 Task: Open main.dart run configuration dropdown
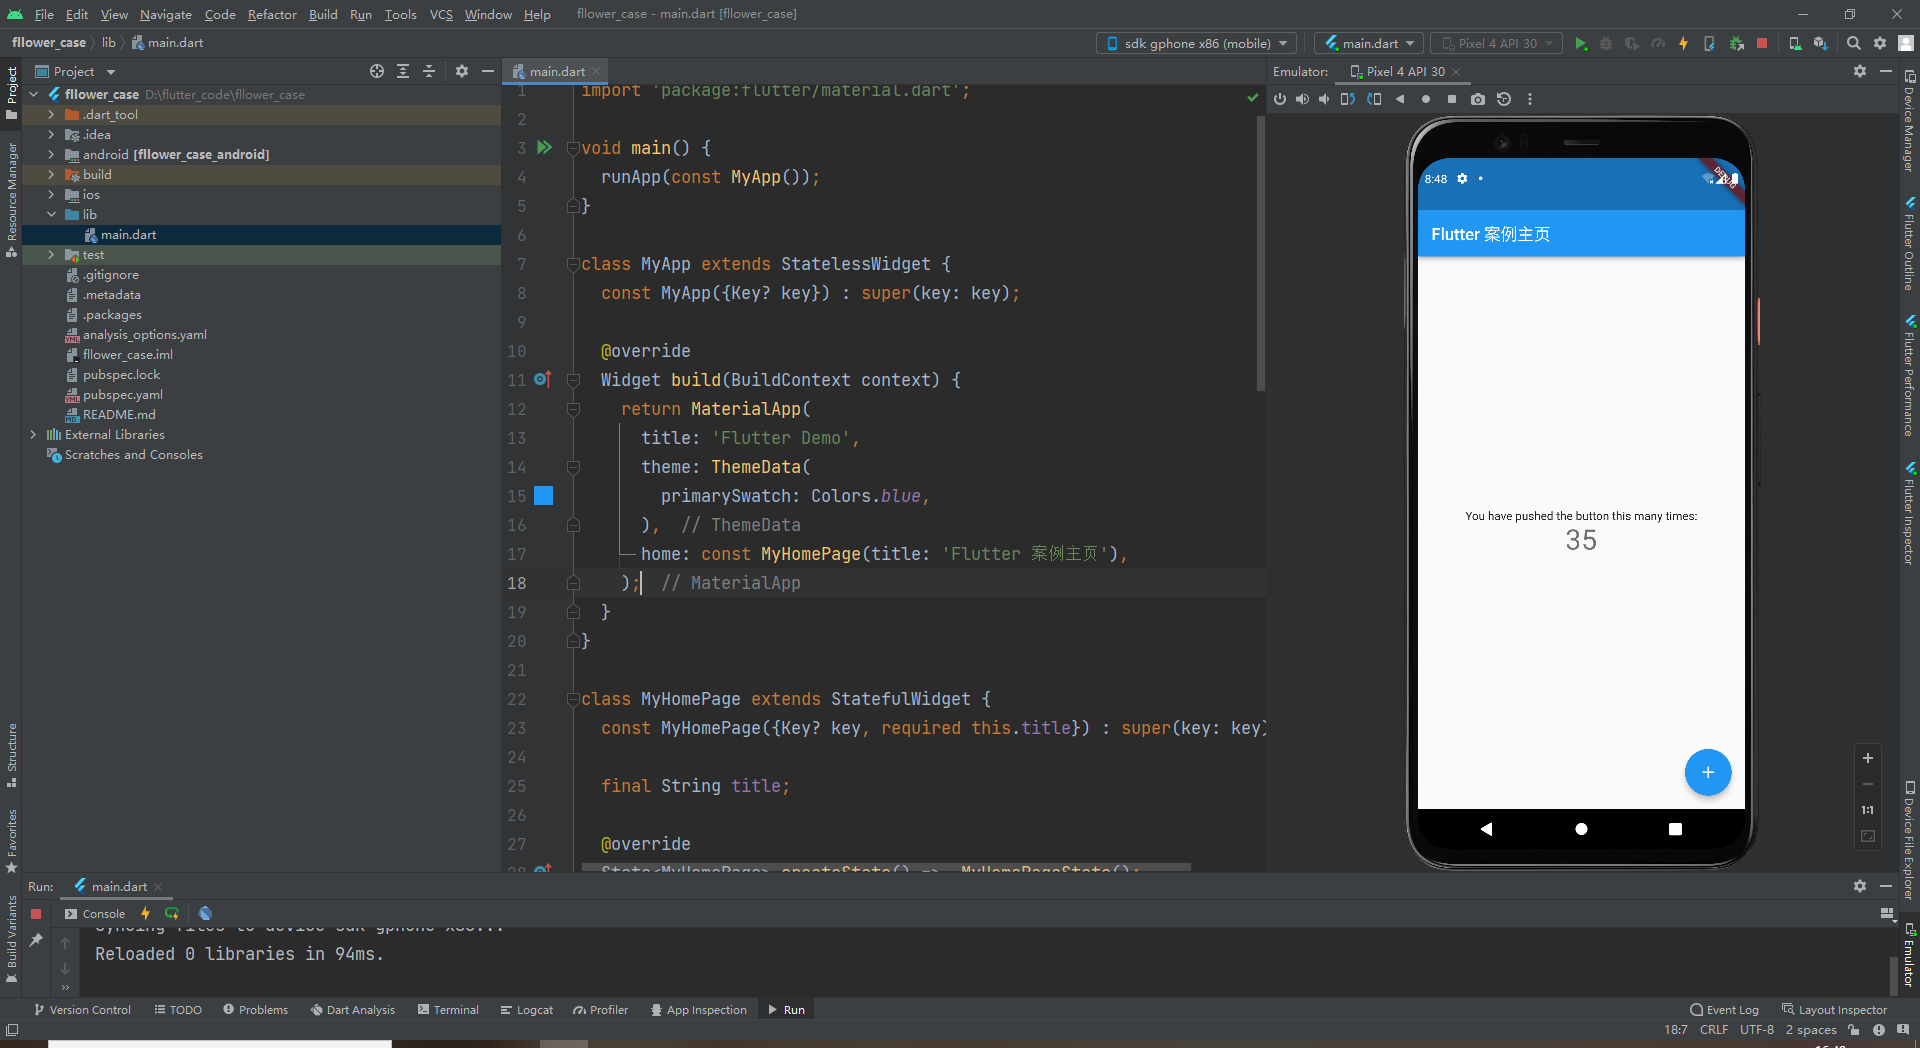click(1369, 43)
